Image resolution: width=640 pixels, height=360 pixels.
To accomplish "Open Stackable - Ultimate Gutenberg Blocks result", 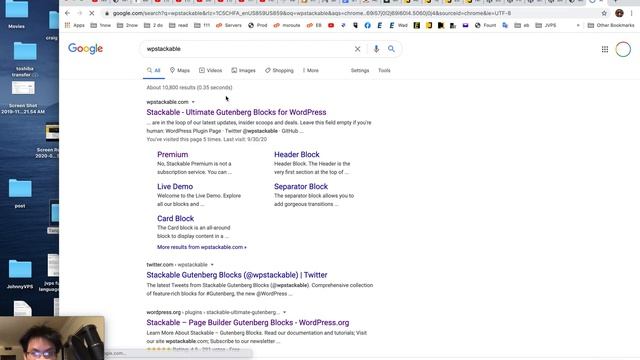I will [236, 112].
